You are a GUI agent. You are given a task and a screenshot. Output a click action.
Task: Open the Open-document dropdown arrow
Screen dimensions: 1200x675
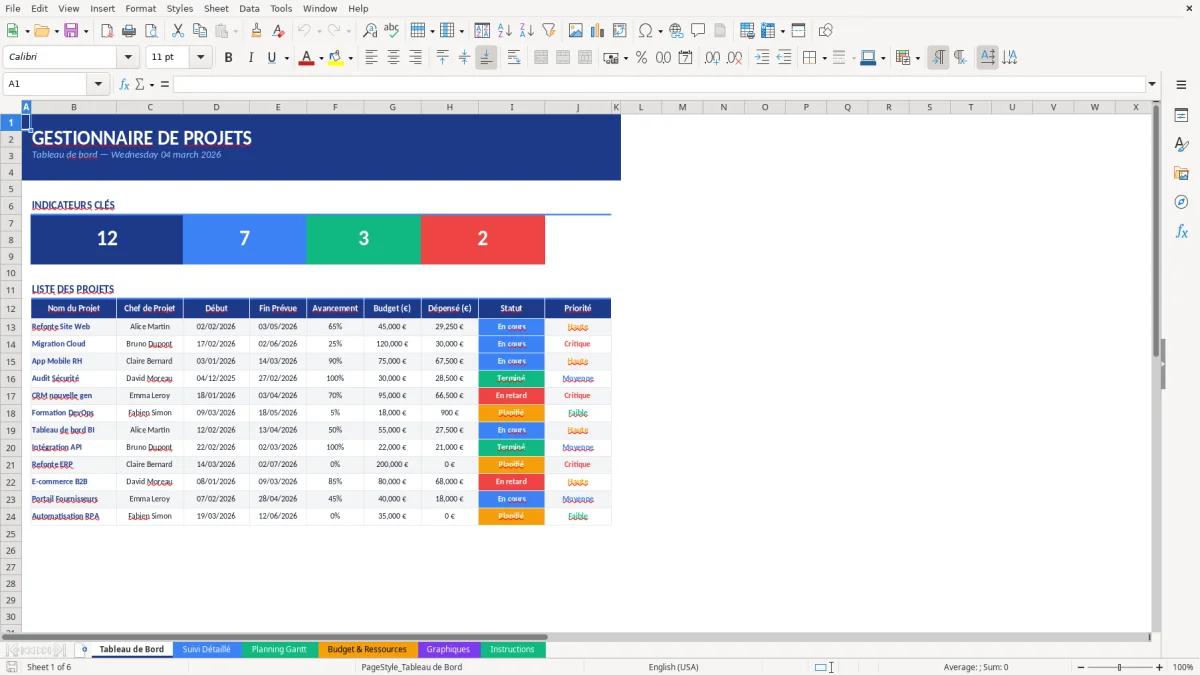tap(55, 31)
